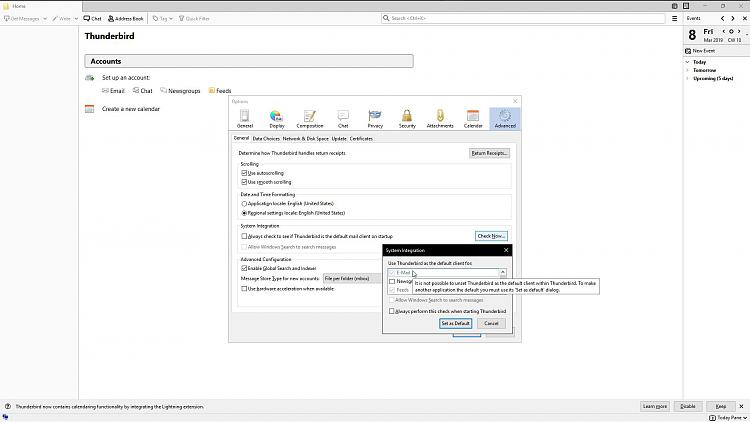The image size is (750, 422).
Task: Open the Display options pane
Action: [x=276, y=118]
